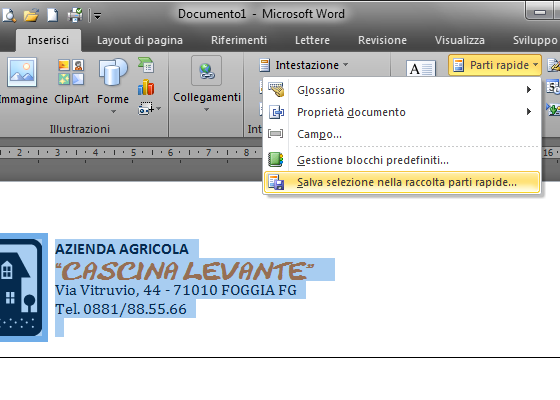Open the Riferimenti tab

coord(239,40)
